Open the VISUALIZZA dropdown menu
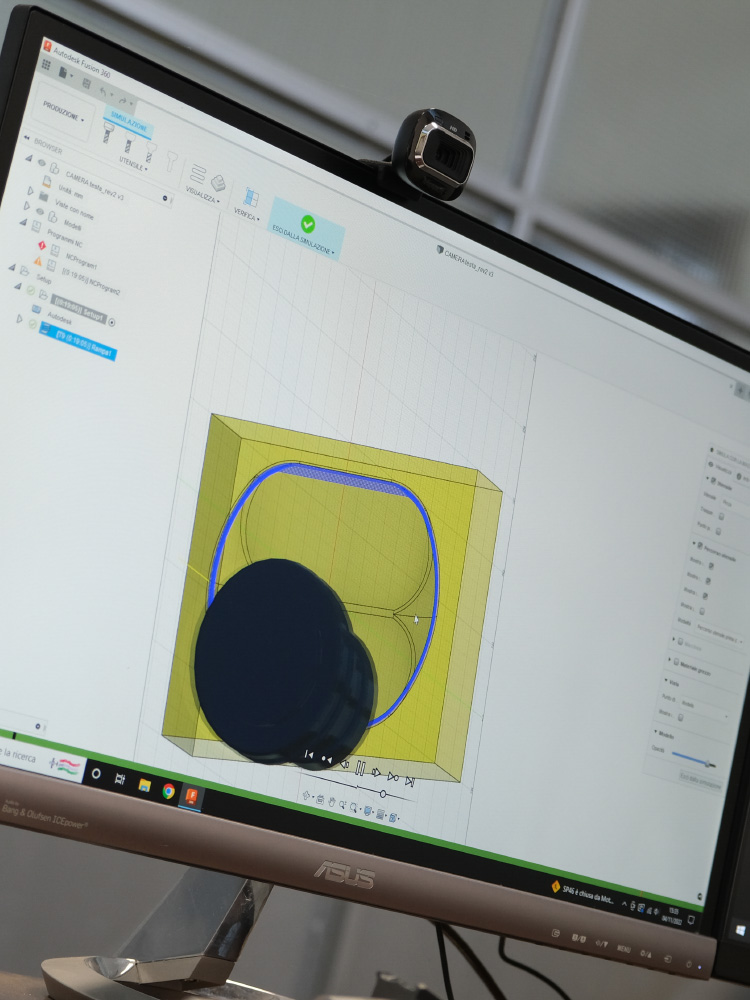This screenshot has width=750, height=1000. tap(203, 195)
